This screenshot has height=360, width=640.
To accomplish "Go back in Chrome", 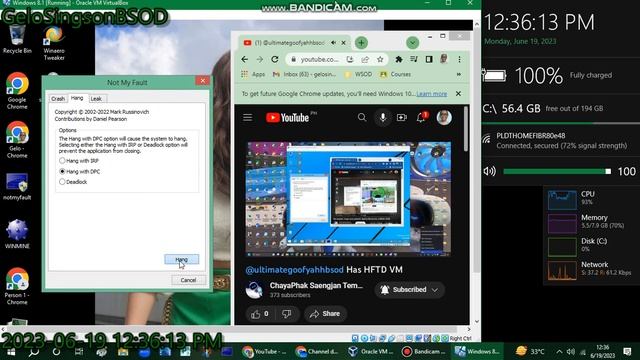I will tap(244, 60).
